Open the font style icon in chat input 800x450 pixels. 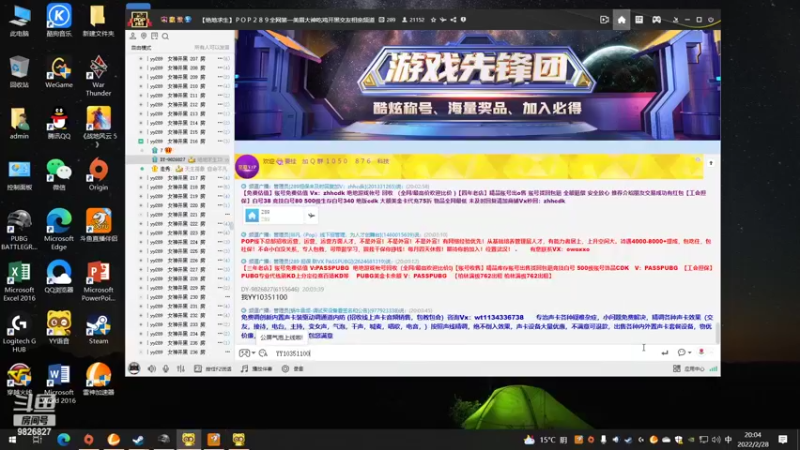pyautogui.click(x=263, y=353)
